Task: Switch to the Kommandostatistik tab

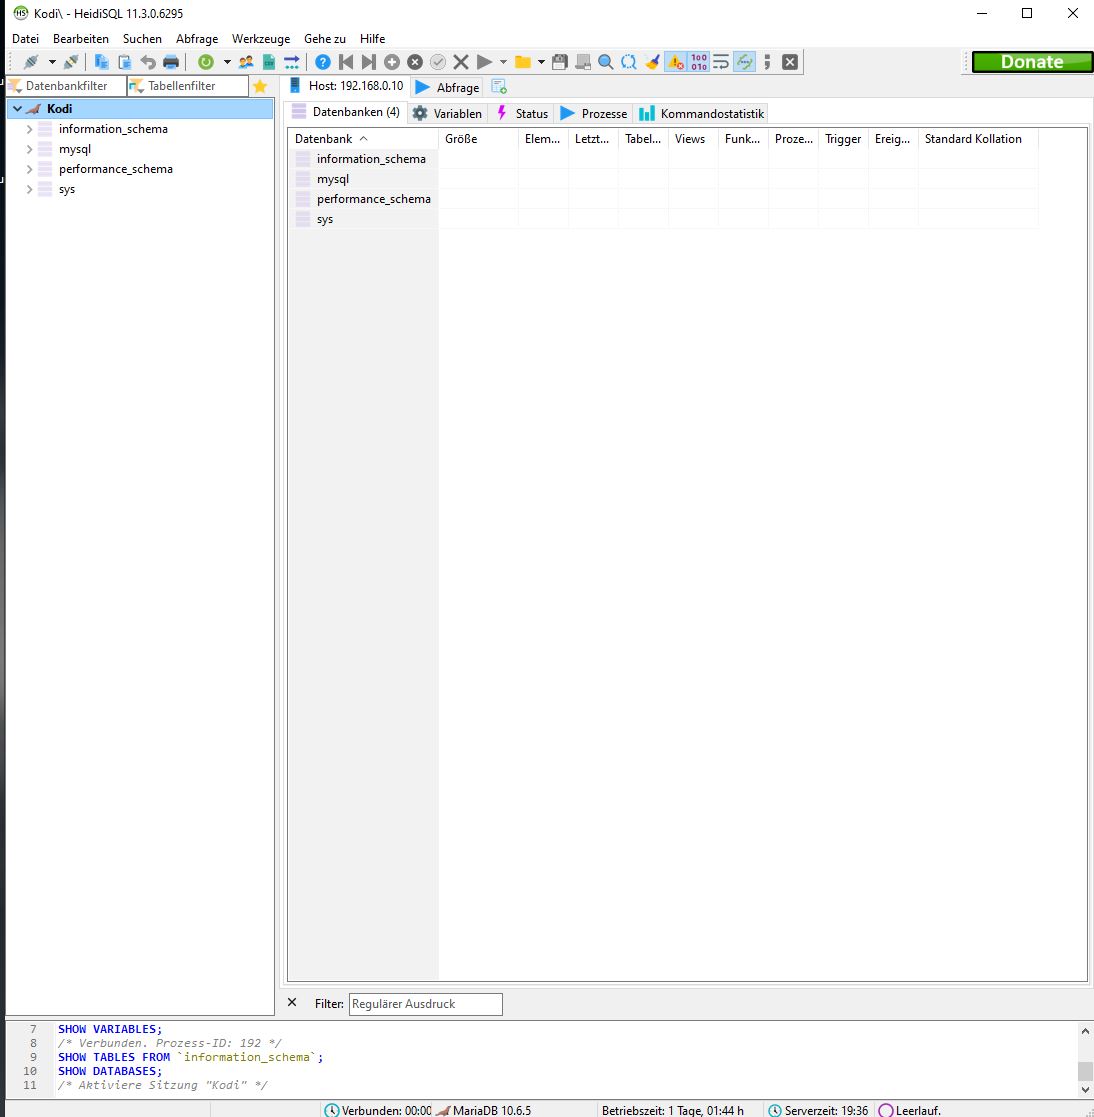Action: click(702, 113)
